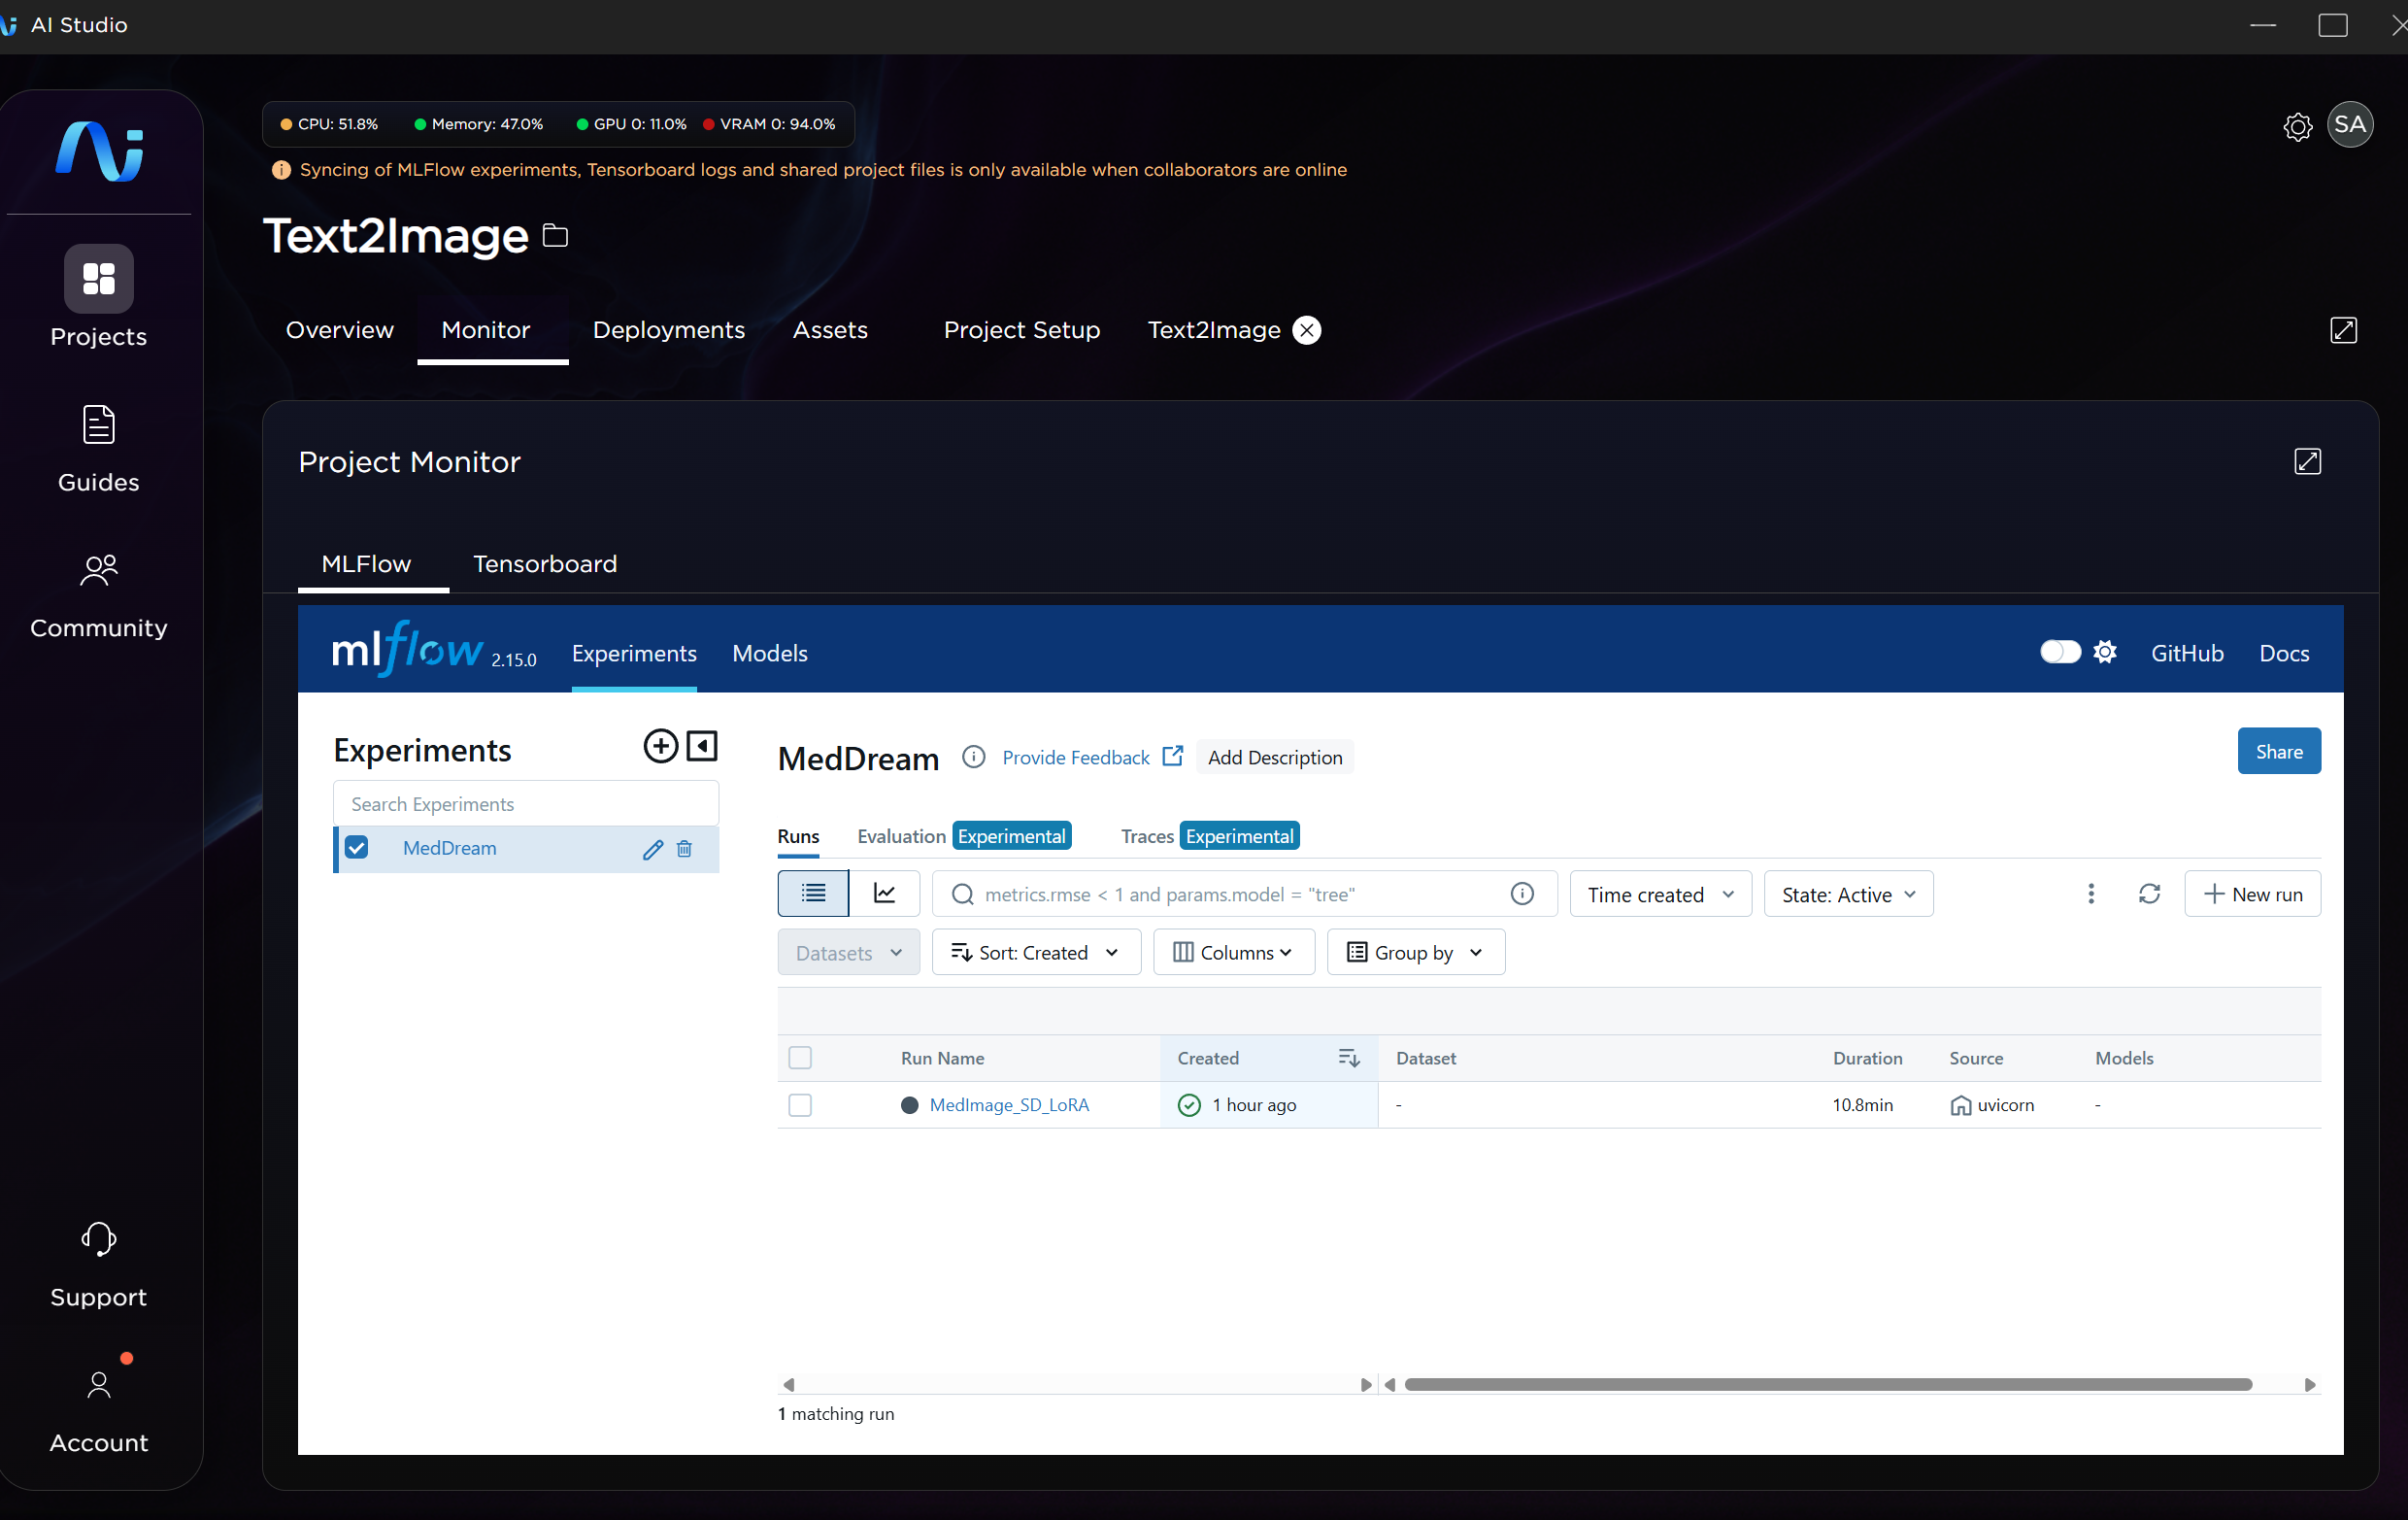
Task: Switch to the Tensorboard tab
Action: pos(545,564)
